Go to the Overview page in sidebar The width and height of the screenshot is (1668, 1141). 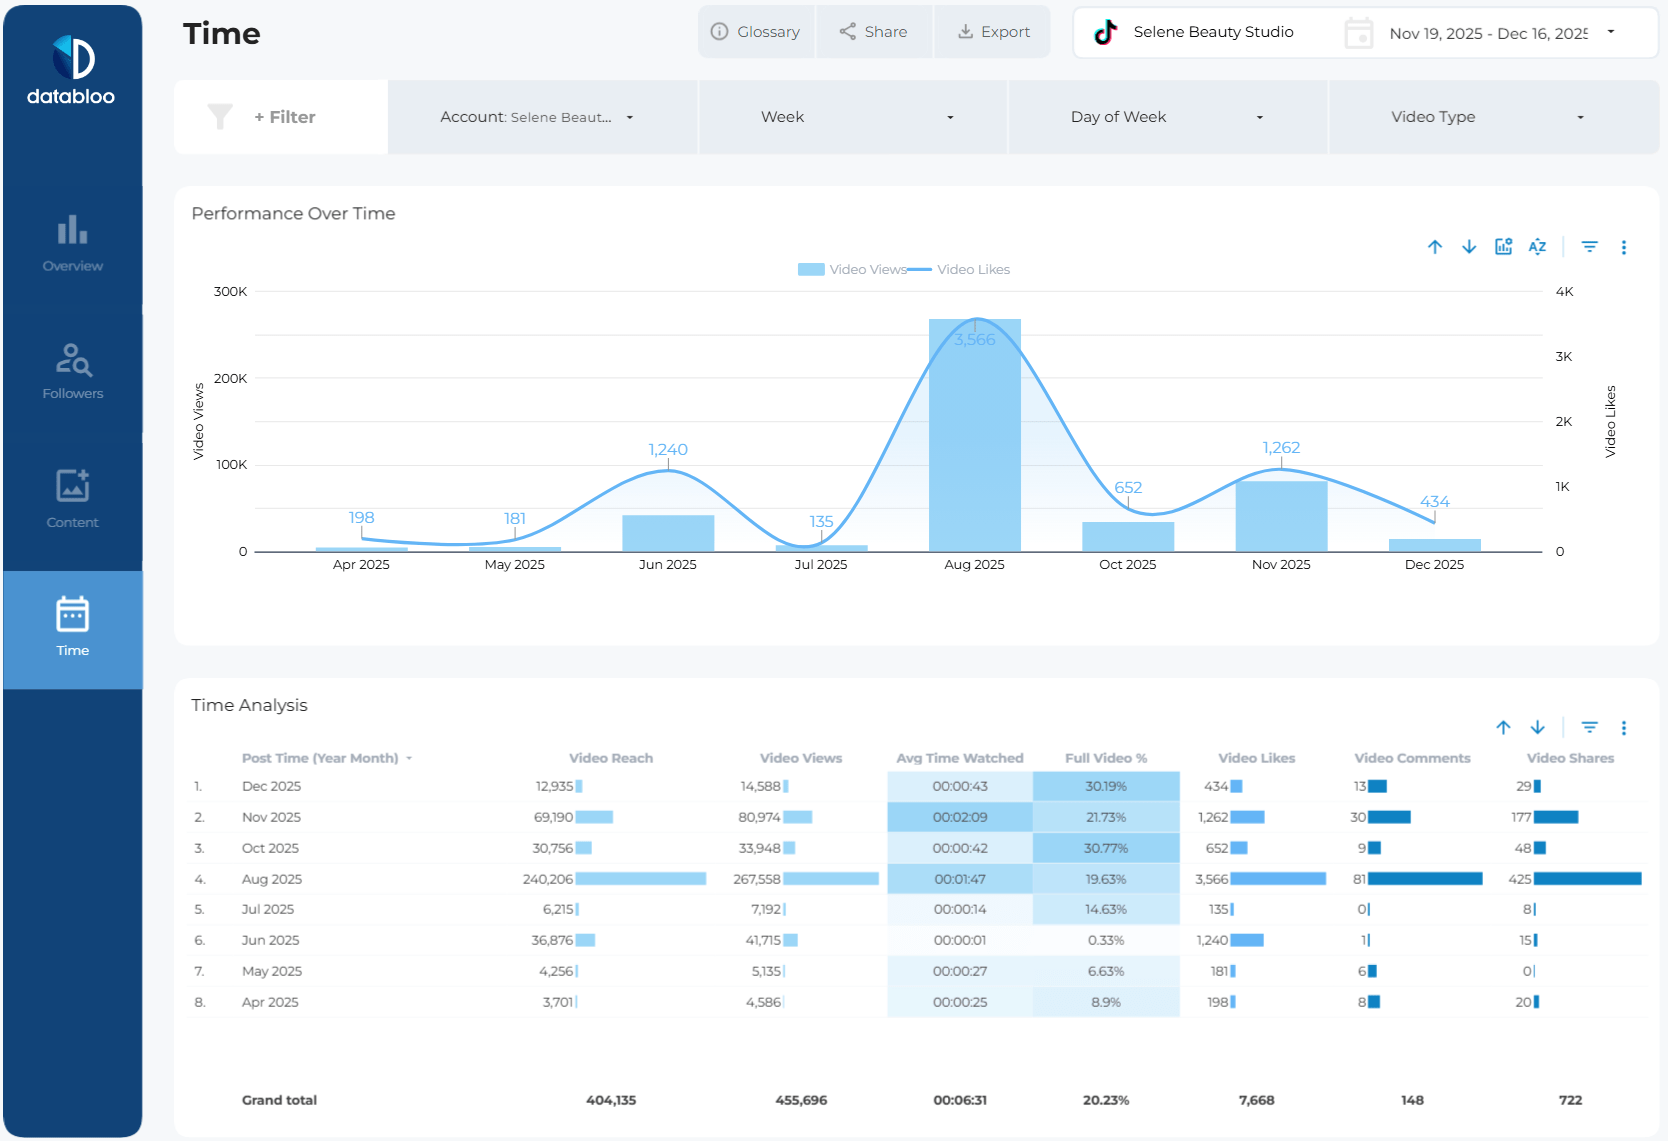72,244
